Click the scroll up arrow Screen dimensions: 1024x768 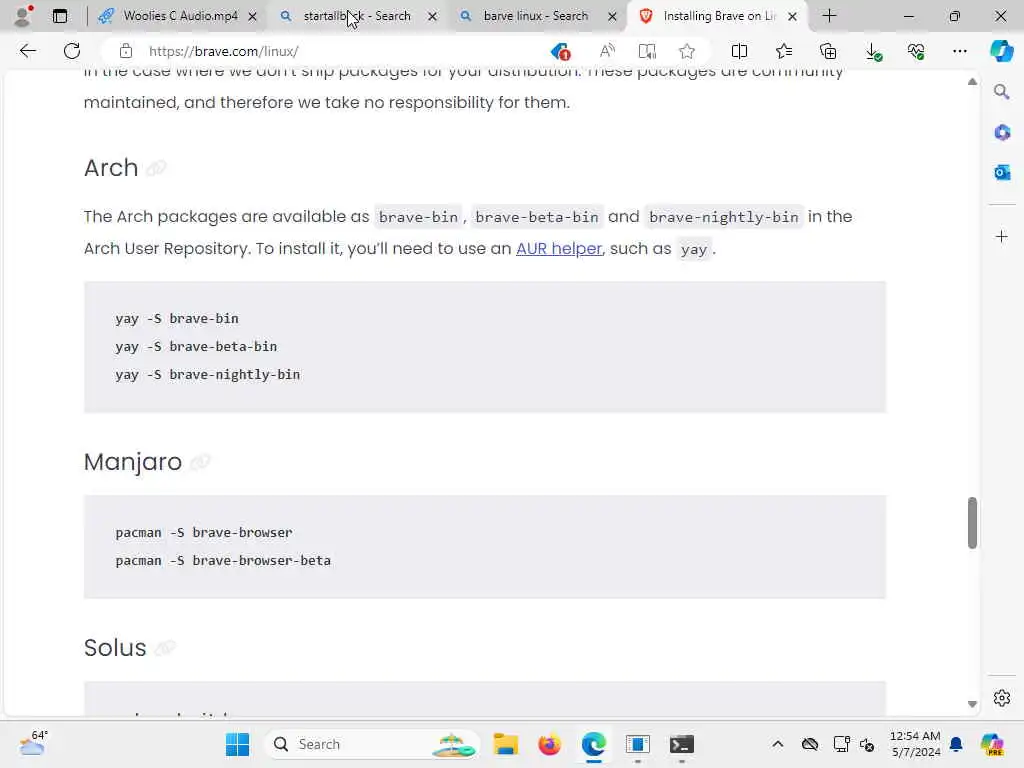pyautogui.click(x=972, y=82)
